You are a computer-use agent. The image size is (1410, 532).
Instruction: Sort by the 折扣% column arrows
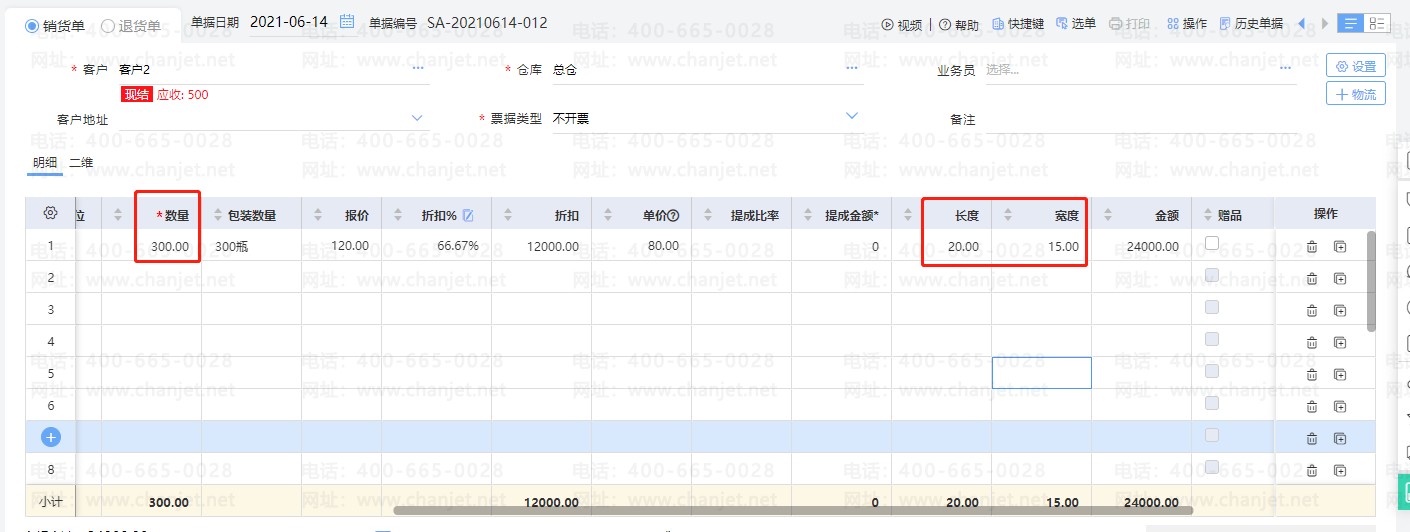pyautogui.click(x=399, y=215)
